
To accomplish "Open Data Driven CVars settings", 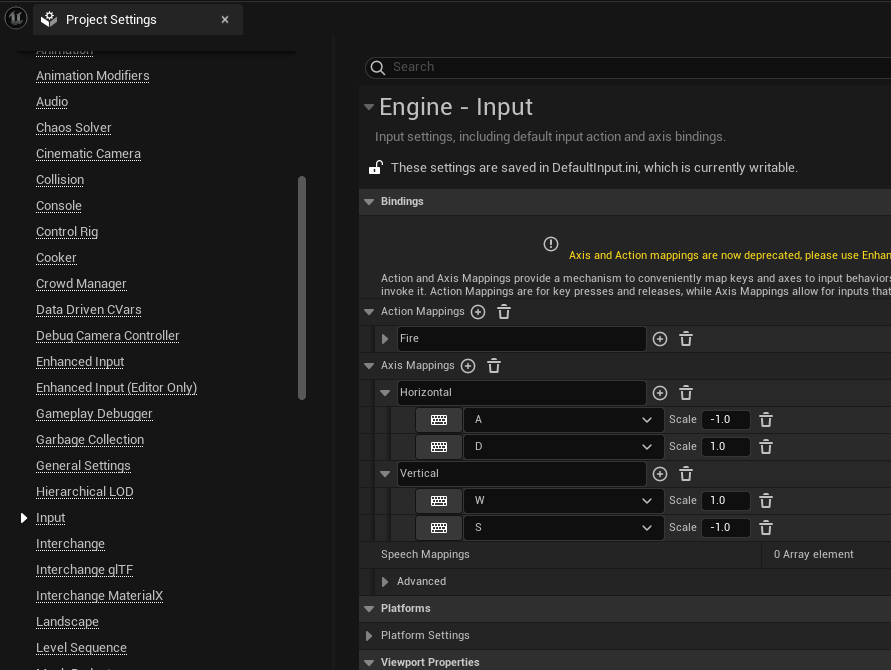I will (89, 310).
